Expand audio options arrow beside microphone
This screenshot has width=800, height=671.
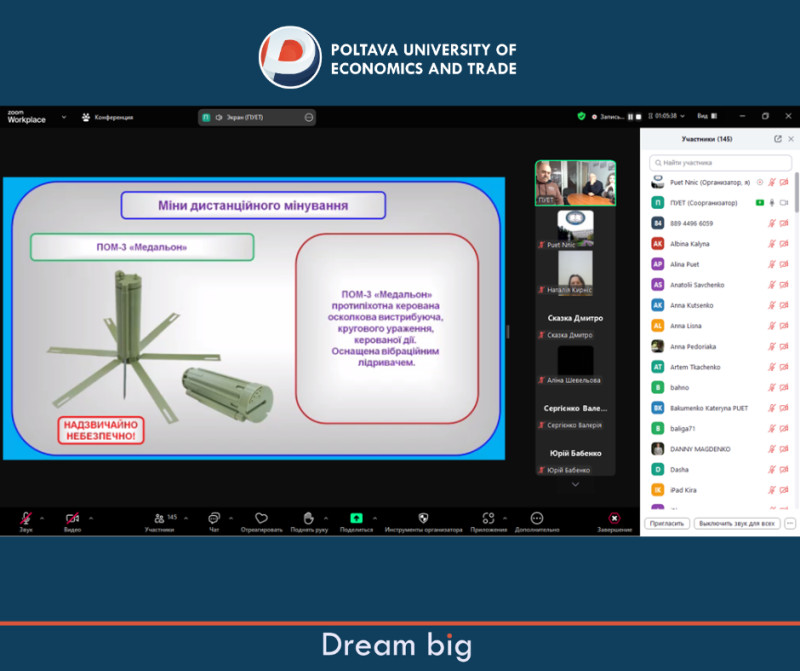[42, 517]
